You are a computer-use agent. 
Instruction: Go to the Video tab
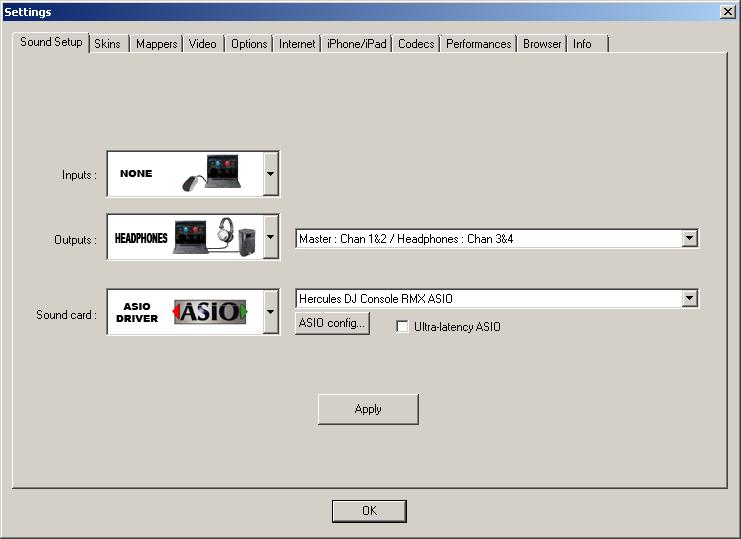202,44
